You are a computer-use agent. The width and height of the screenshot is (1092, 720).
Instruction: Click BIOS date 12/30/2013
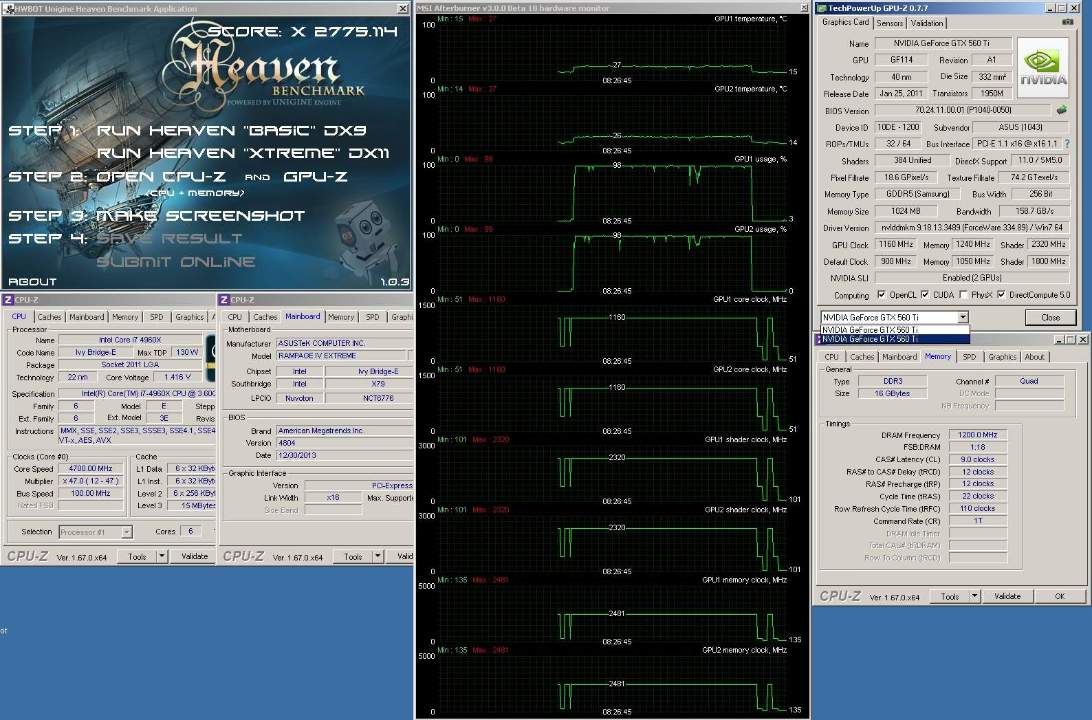pos(345,455)
